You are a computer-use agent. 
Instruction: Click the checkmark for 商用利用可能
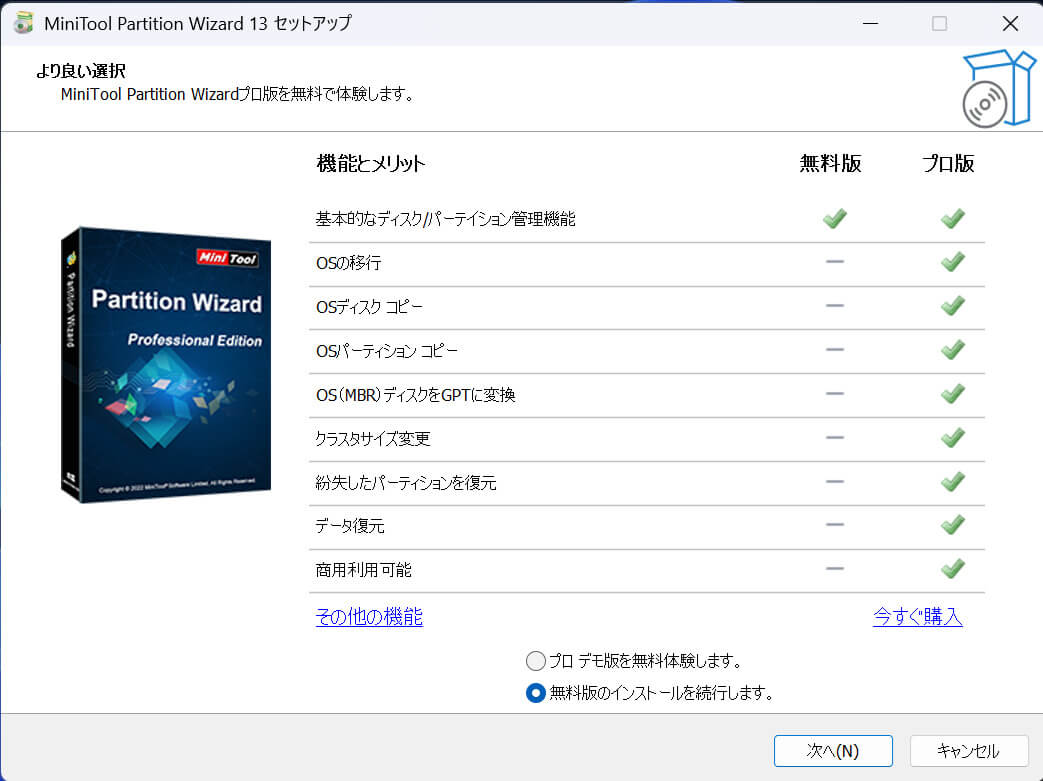coord(952,568)
